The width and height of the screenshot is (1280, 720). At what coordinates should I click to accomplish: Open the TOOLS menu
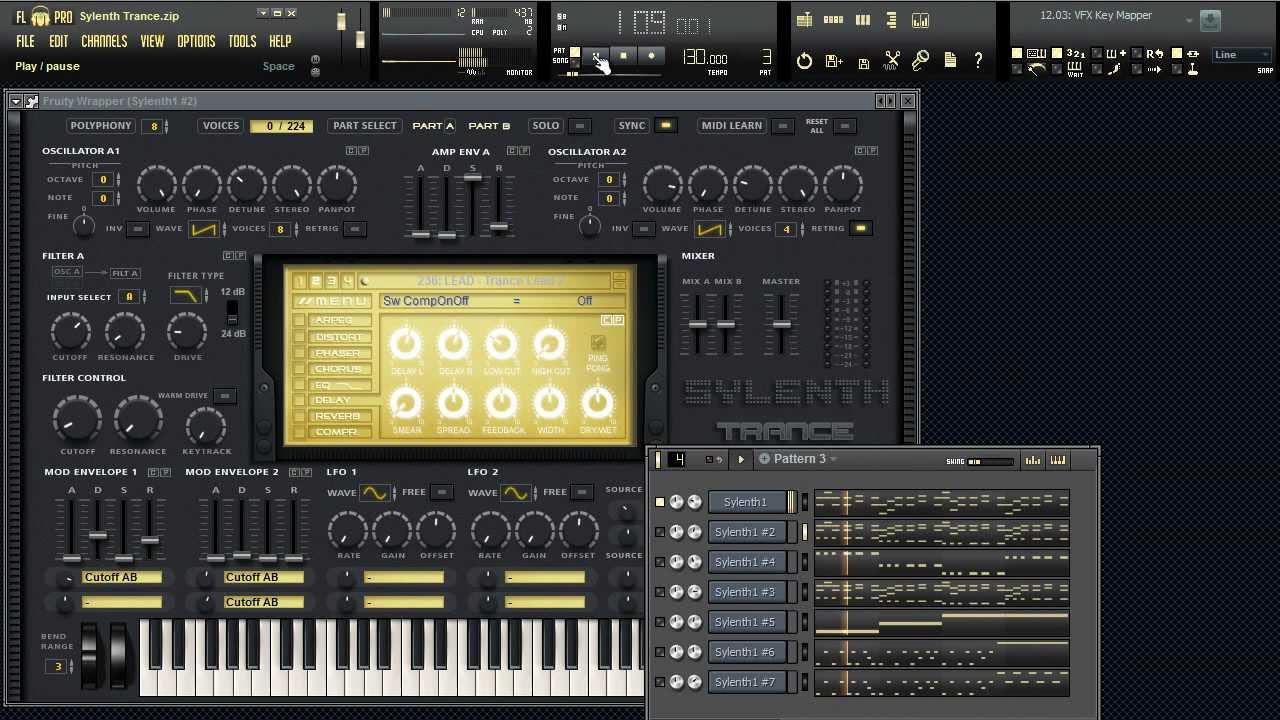click(242, 41)
